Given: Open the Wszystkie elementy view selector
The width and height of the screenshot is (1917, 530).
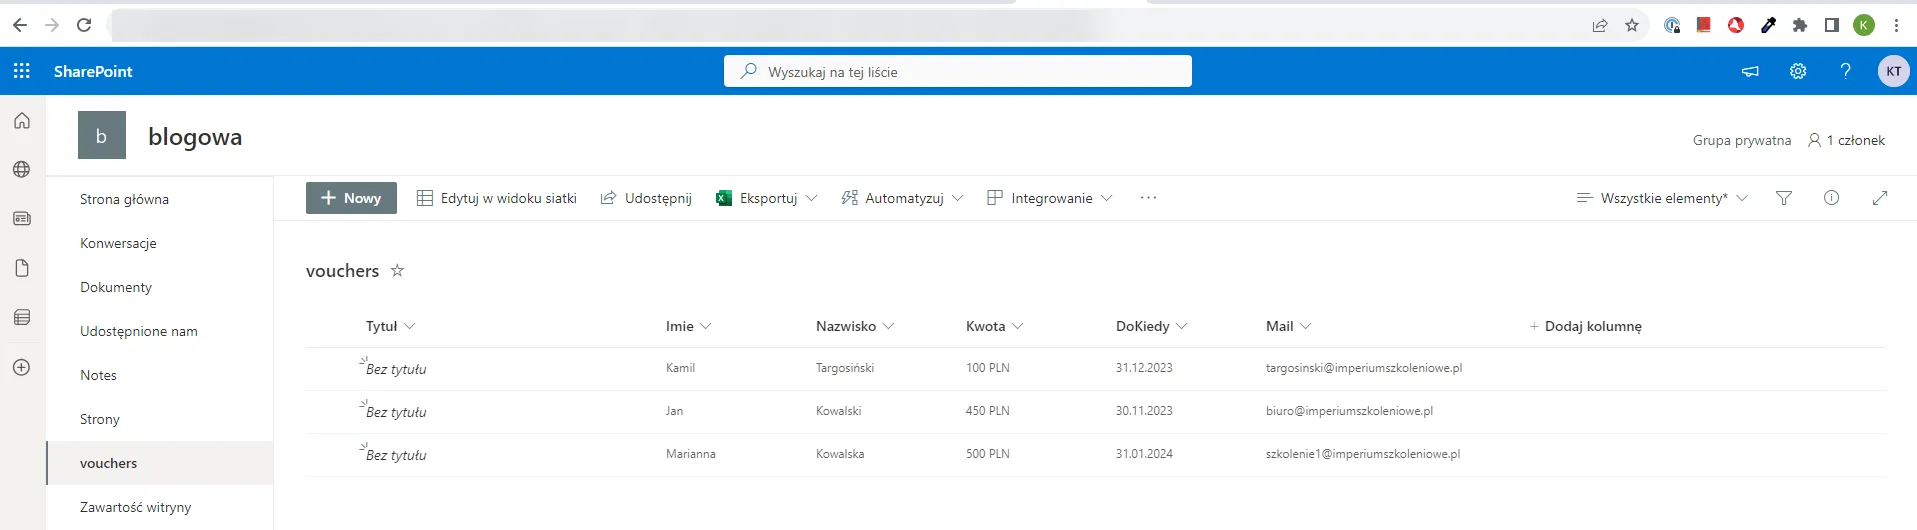Looking at the screenshot, I should click(1662, 198).
